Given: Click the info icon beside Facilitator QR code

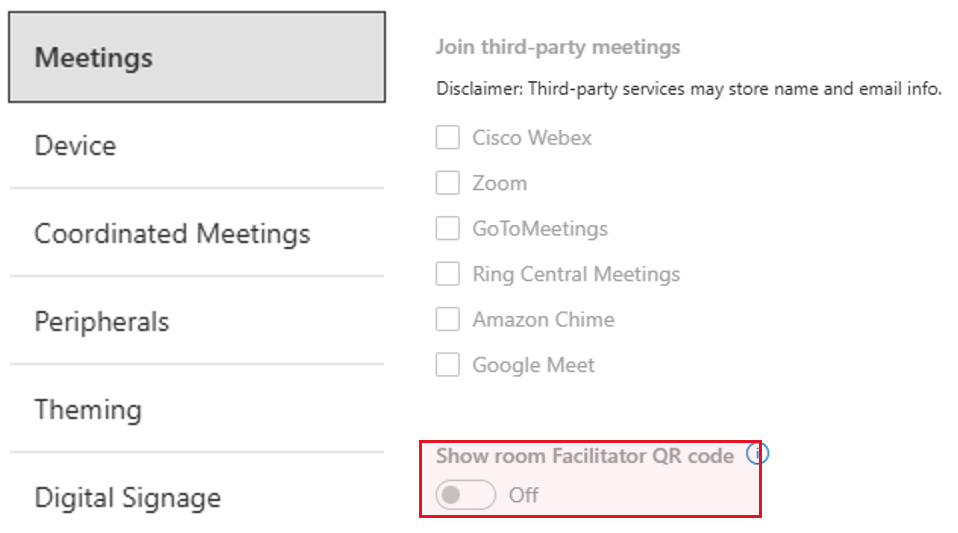Looking at the screenshot, I should pyautogui.click(x=758, y=454).
